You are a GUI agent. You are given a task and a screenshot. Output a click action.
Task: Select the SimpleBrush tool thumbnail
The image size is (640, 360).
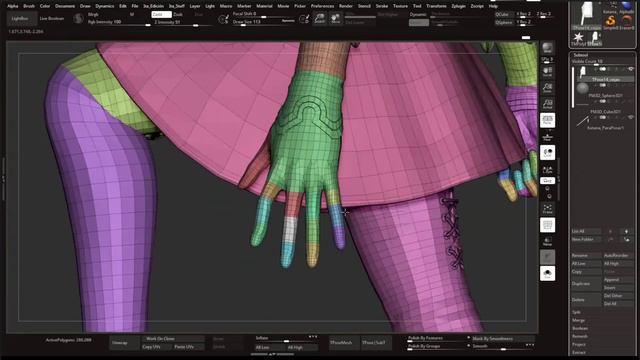(611, 22)
